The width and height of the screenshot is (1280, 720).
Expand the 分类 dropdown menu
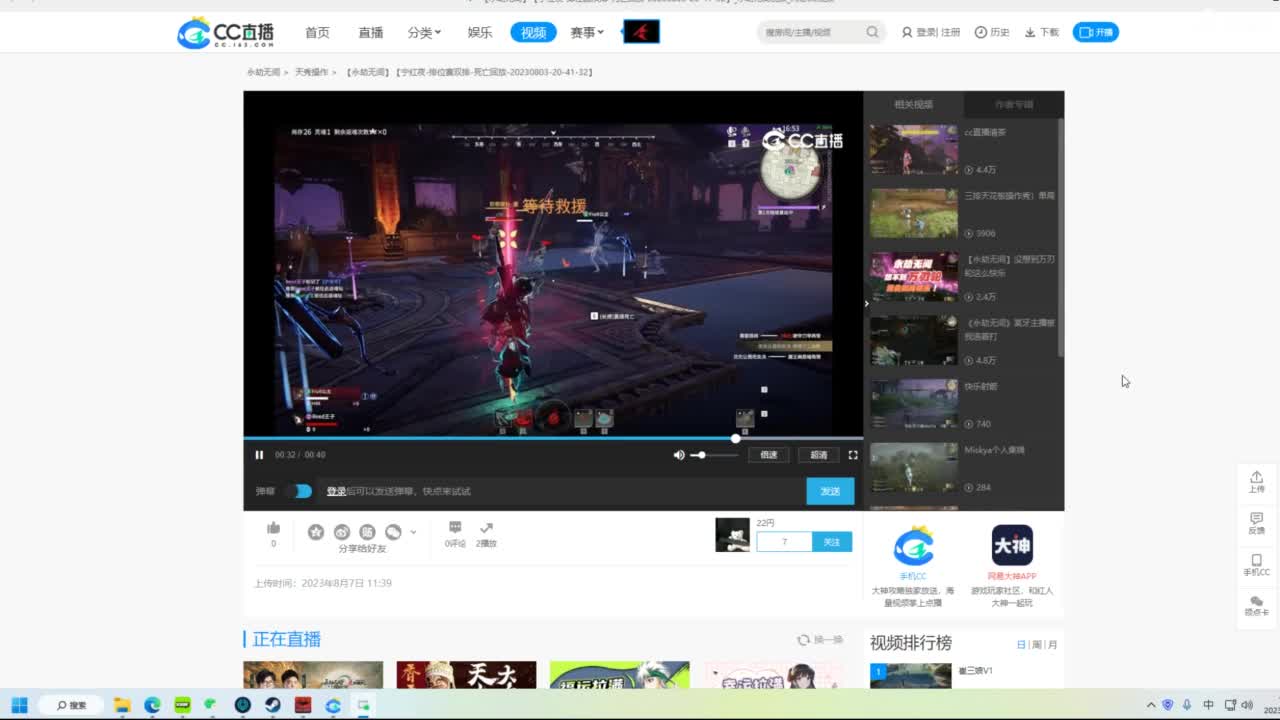424,32
